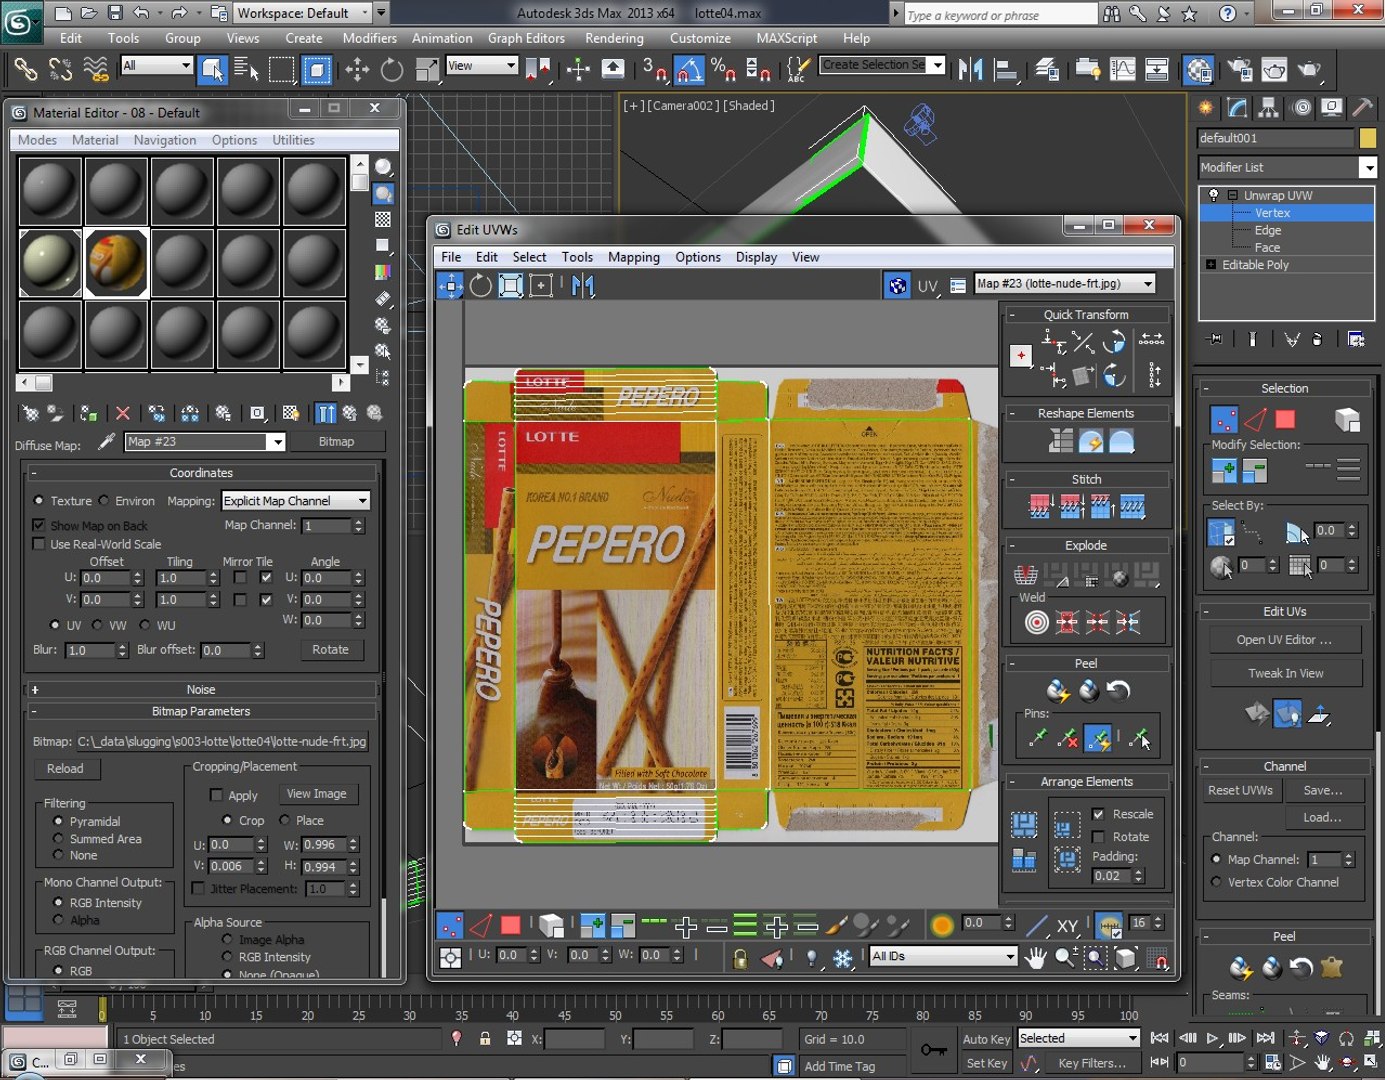Click the object color swatch beside default001
Screen dimensions: 1385x1080
tap(1368, 138)
